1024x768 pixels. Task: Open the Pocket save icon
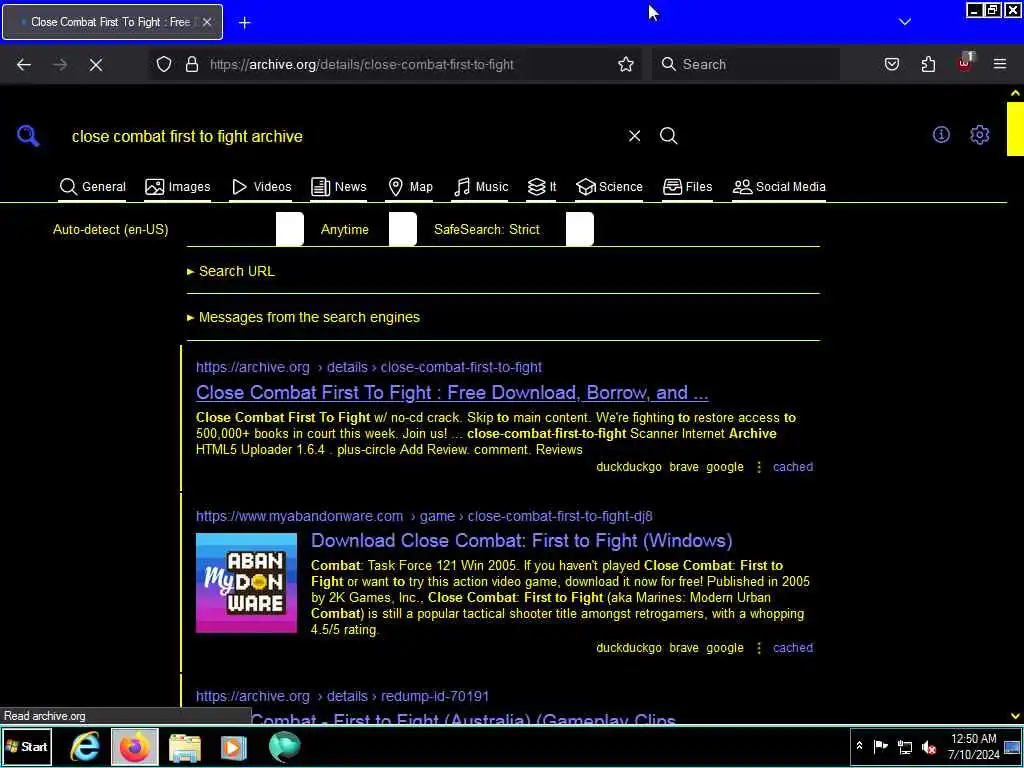[891, 64]
